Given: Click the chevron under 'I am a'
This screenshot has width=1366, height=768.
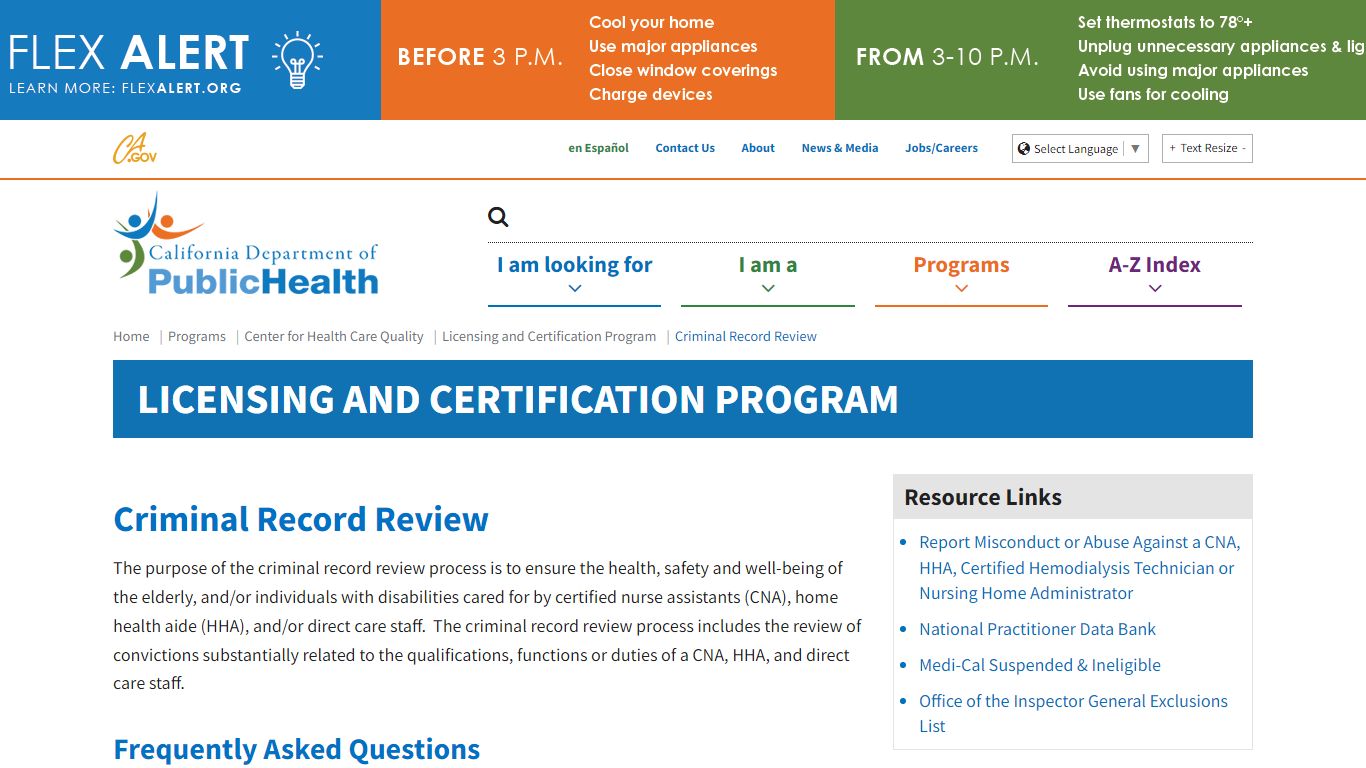Looking at the screenshot, I should pos(768,288).
